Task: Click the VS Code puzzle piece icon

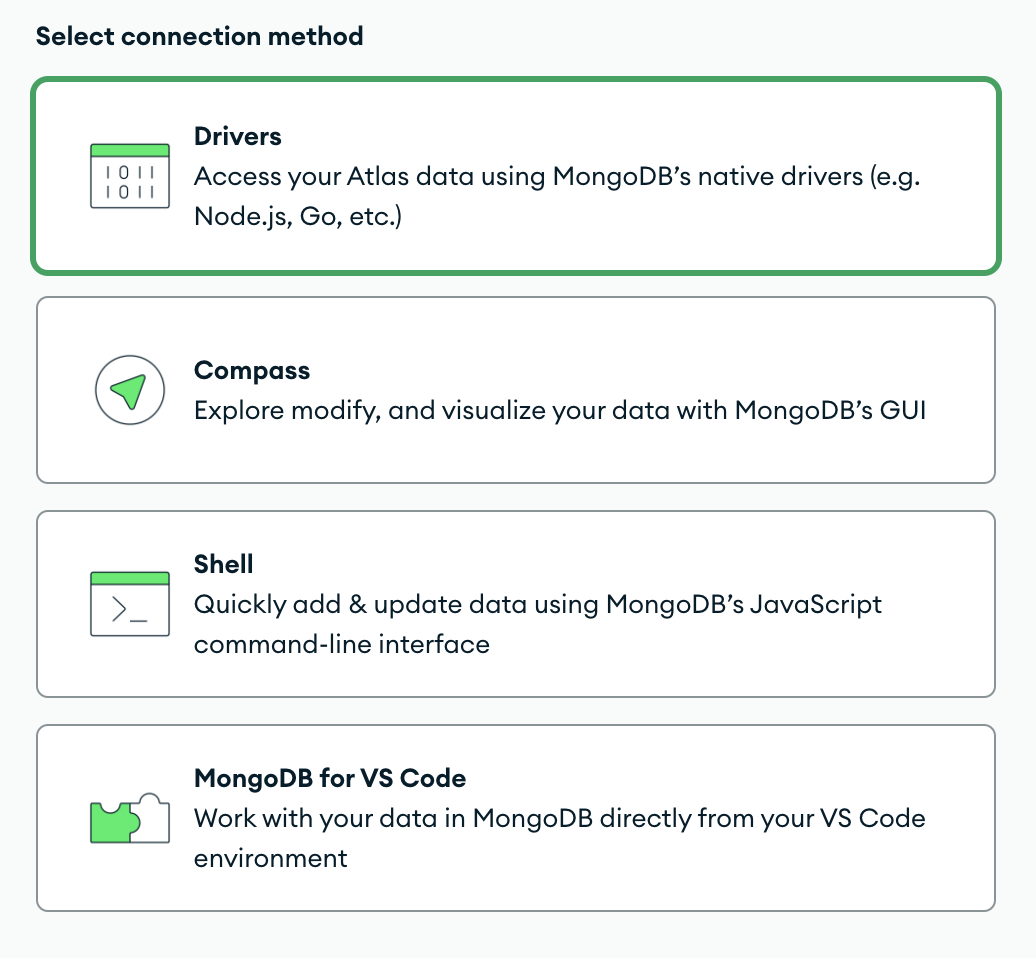Action: click(130, 817)
